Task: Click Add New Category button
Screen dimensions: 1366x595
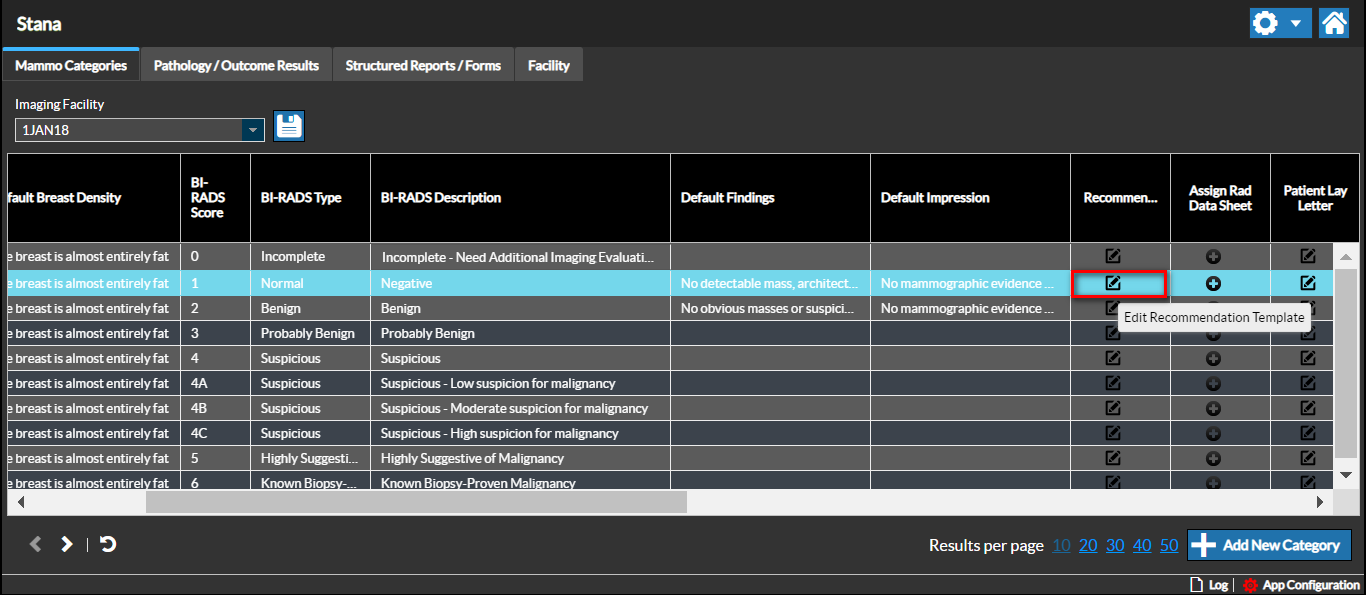Action: click(x=1269, y=545)
